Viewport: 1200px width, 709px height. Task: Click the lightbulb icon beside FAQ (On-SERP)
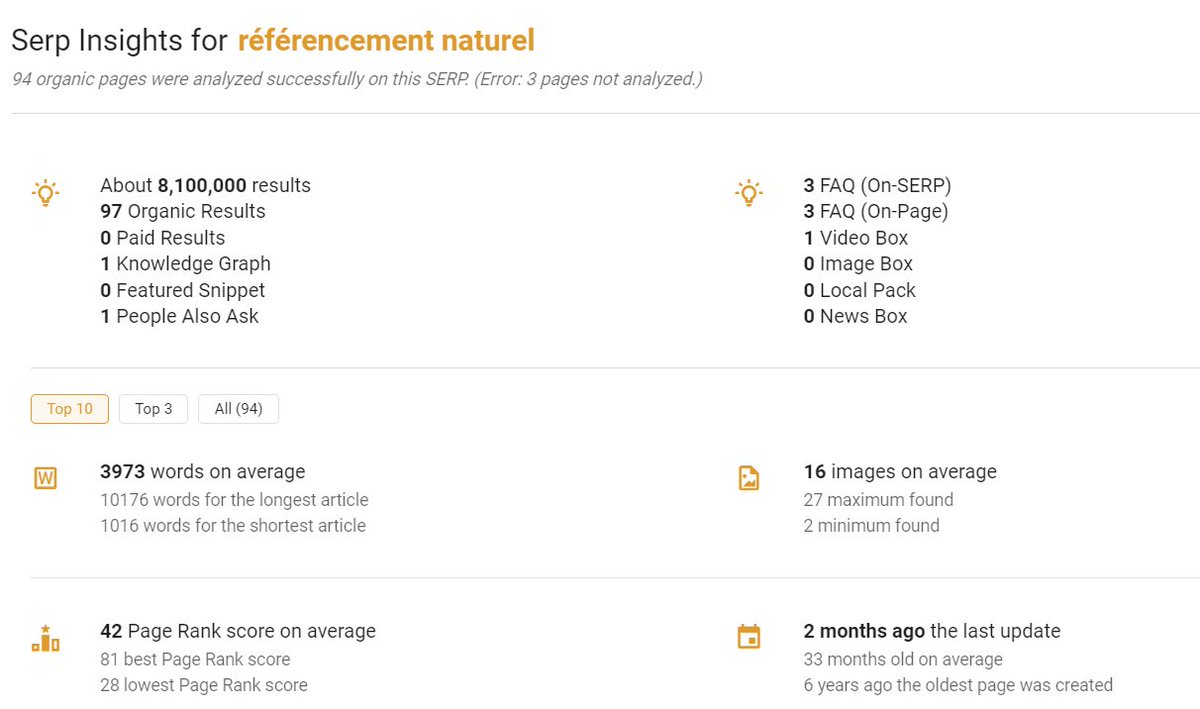tap(749, 193)
